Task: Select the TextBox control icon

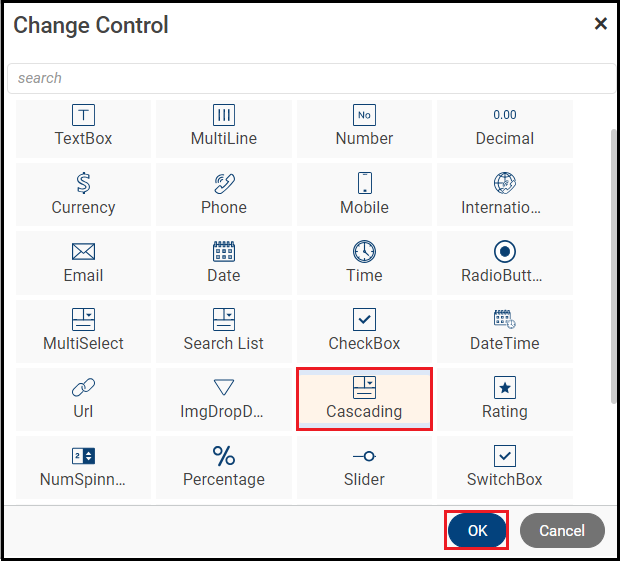Action: pos(84,115)
